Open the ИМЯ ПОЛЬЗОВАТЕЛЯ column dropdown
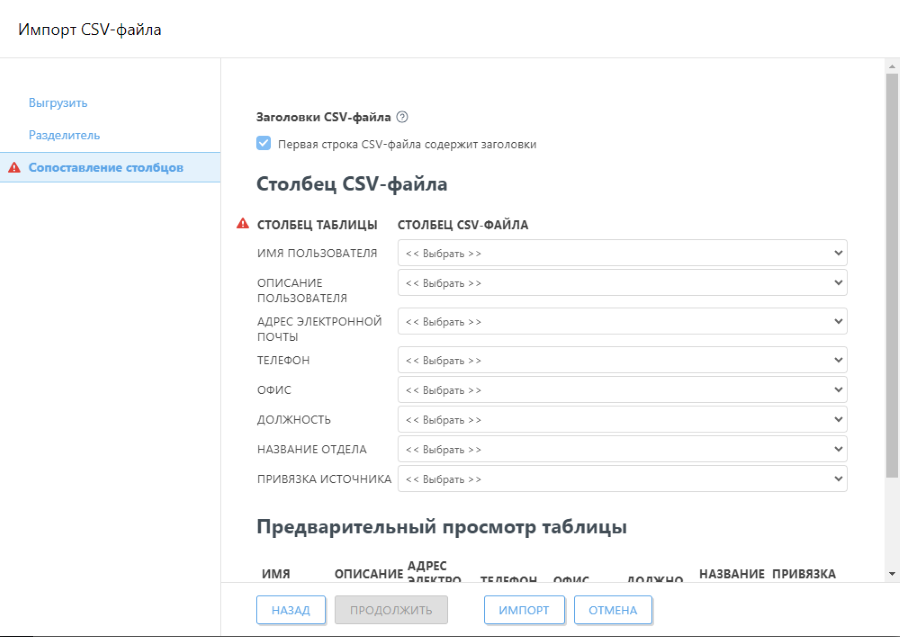This screenshot has height=637, width=900. pos(622,252)
